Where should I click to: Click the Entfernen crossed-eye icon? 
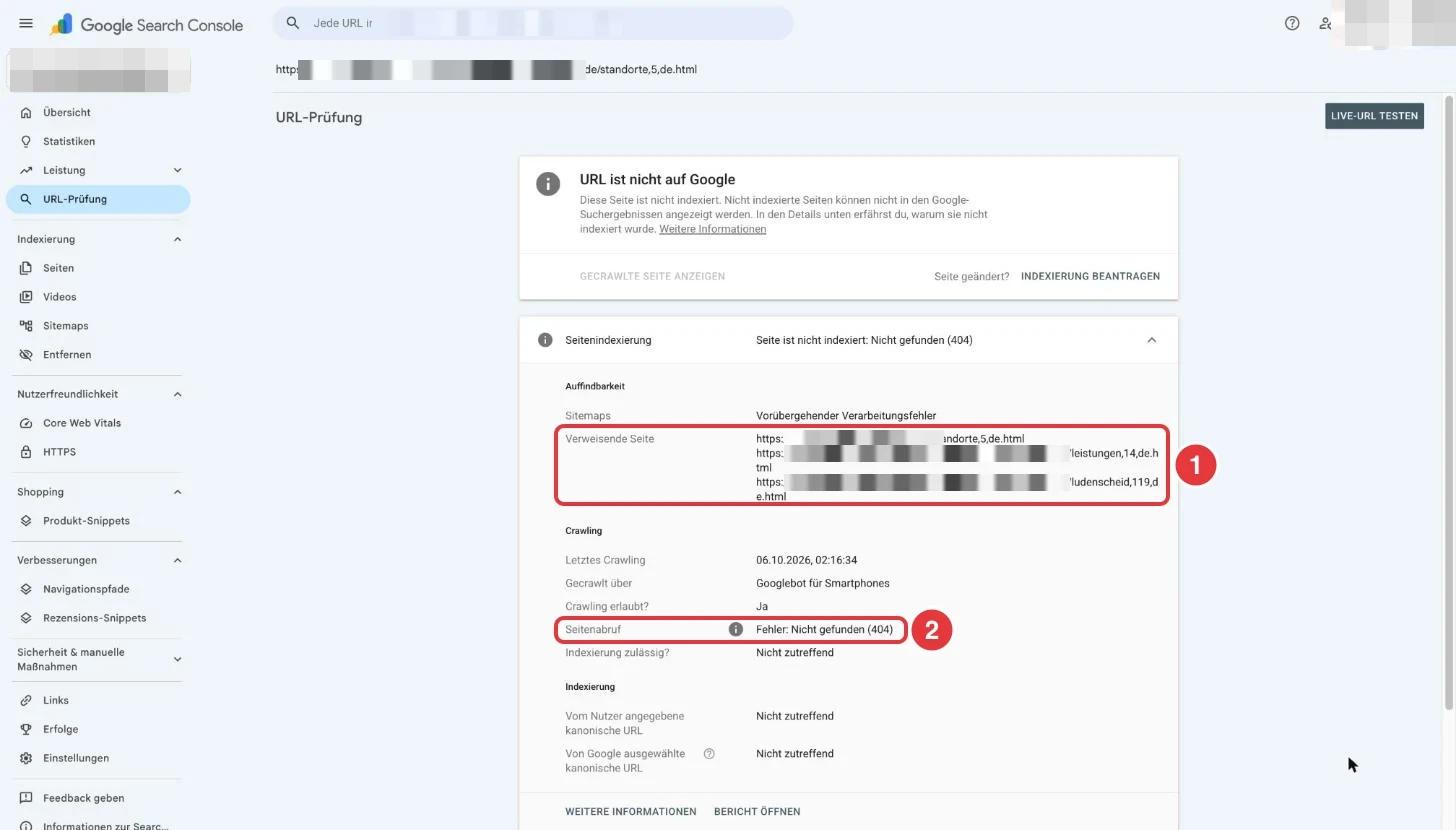[26, 355]
